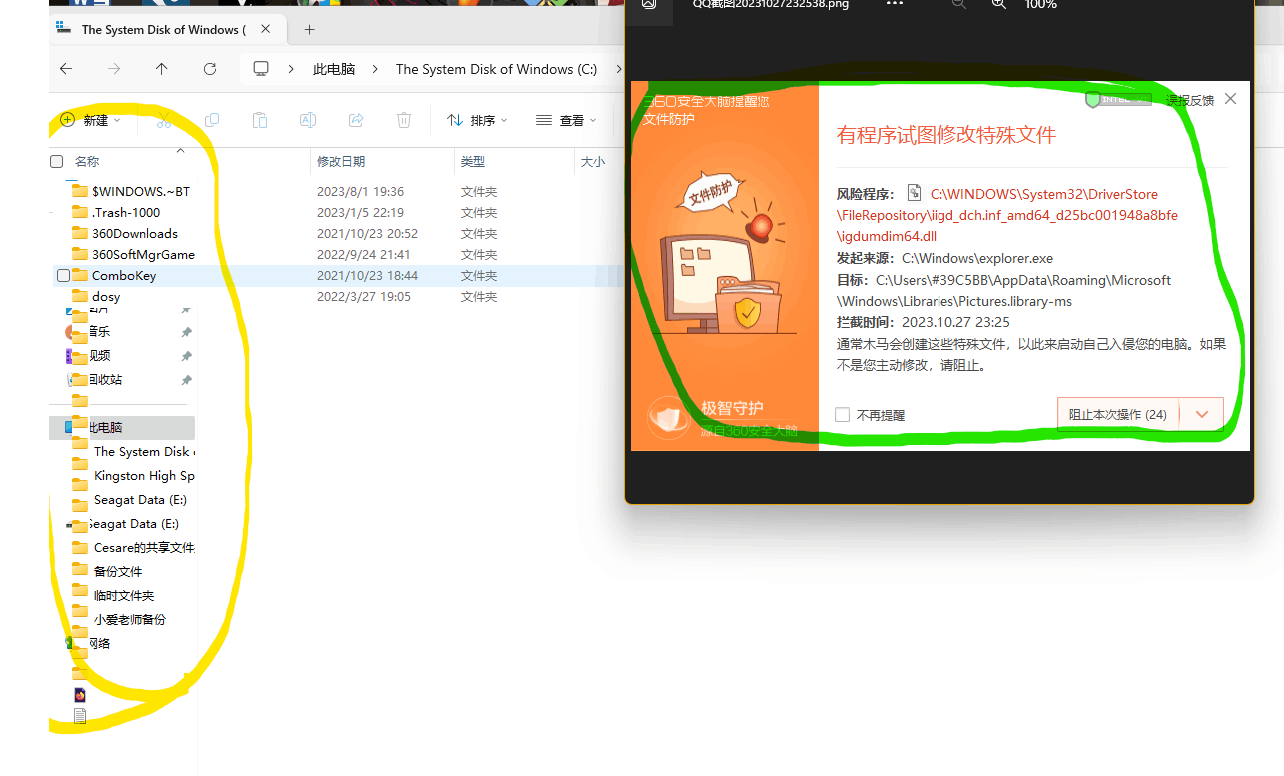Open 音乐 in the sidebar
Image resolution: width=1284 pixels, height=776 pixels.
(x=98, y=331)
